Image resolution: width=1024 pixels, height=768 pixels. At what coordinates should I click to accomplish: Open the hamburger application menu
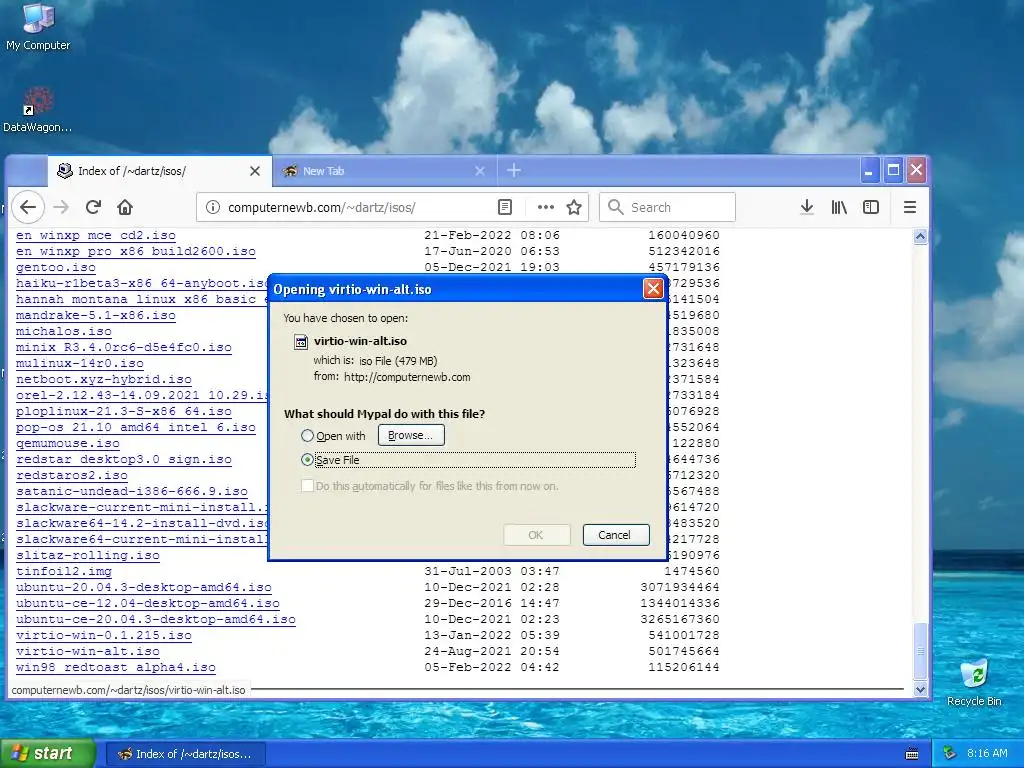pyautogui.click(x=910, y=208)
